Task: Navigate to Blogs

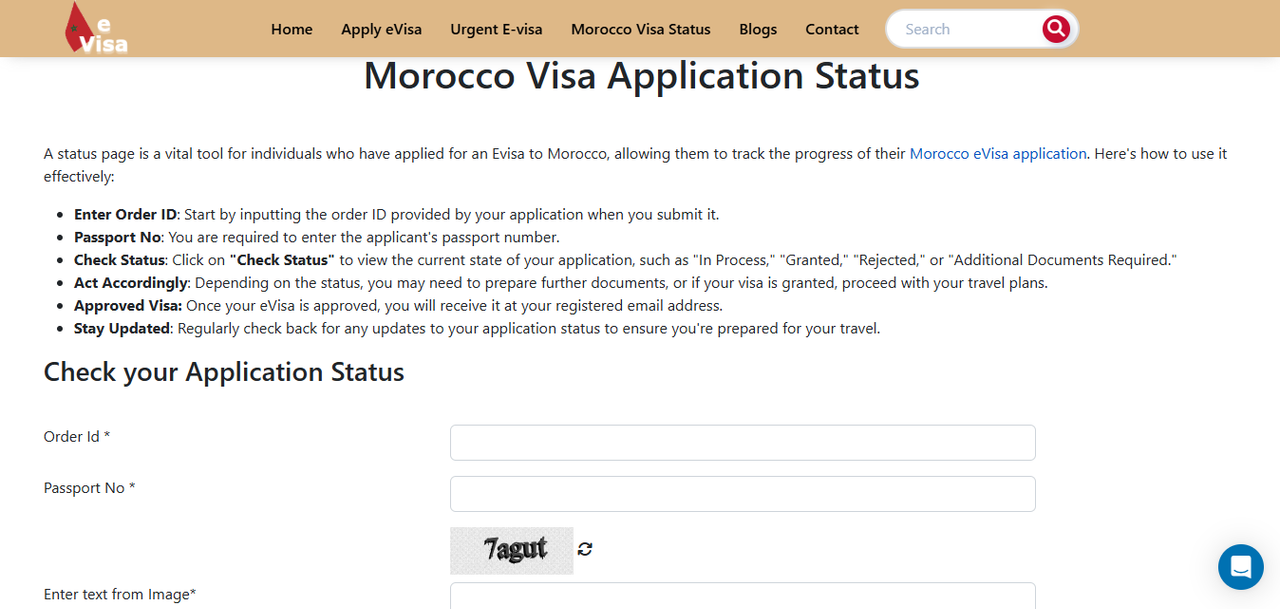Action: pos(758,29)
